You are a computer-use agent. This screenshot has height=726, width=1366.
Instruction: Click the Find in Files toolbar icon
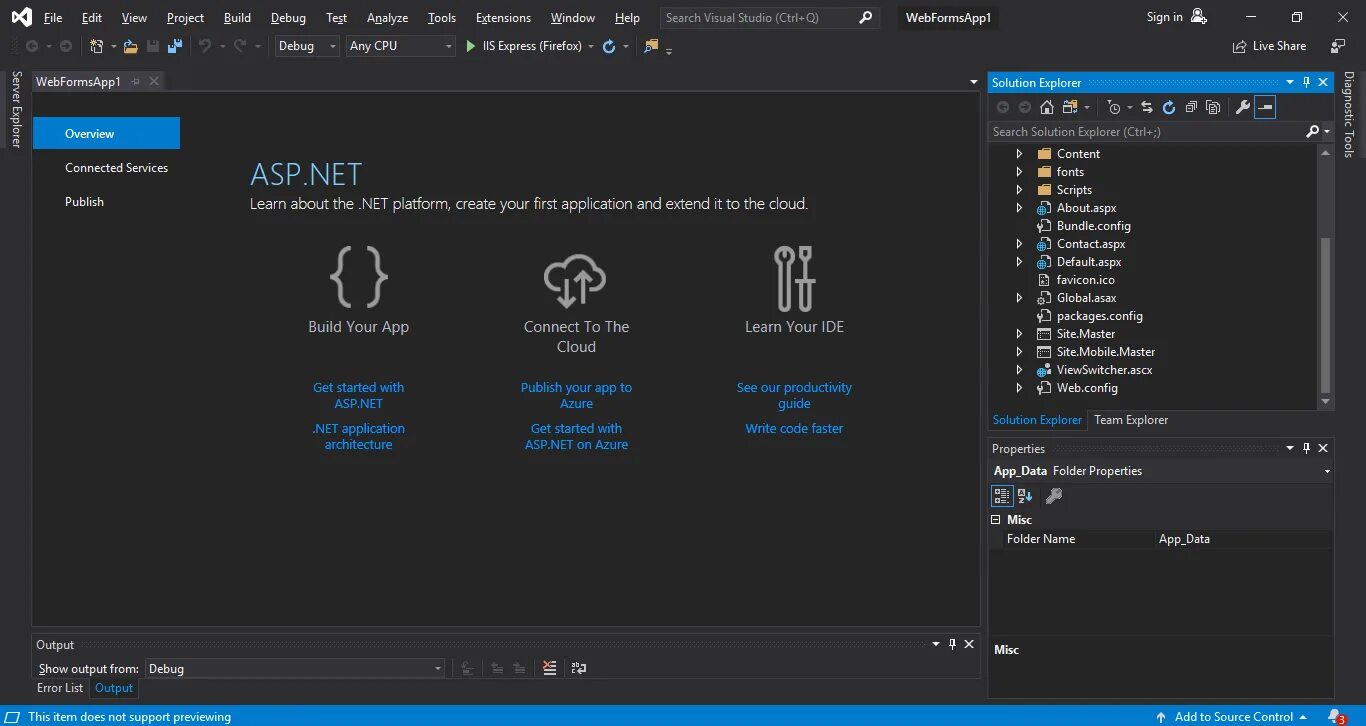[x=652, y=46]
